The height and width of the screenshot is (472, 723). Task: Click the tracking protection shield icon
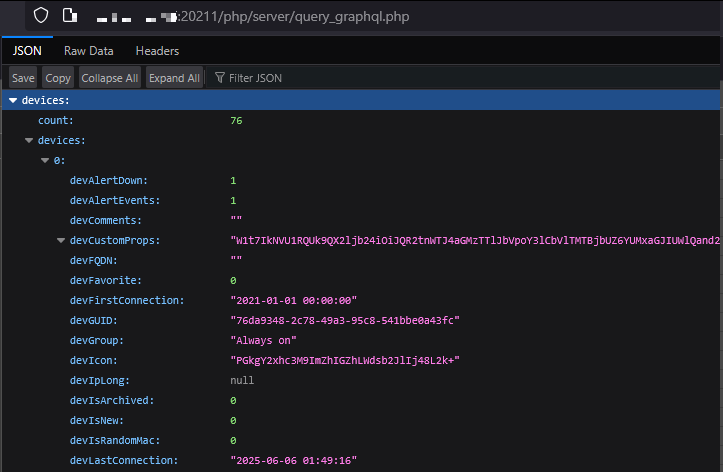tap(41, 16)
